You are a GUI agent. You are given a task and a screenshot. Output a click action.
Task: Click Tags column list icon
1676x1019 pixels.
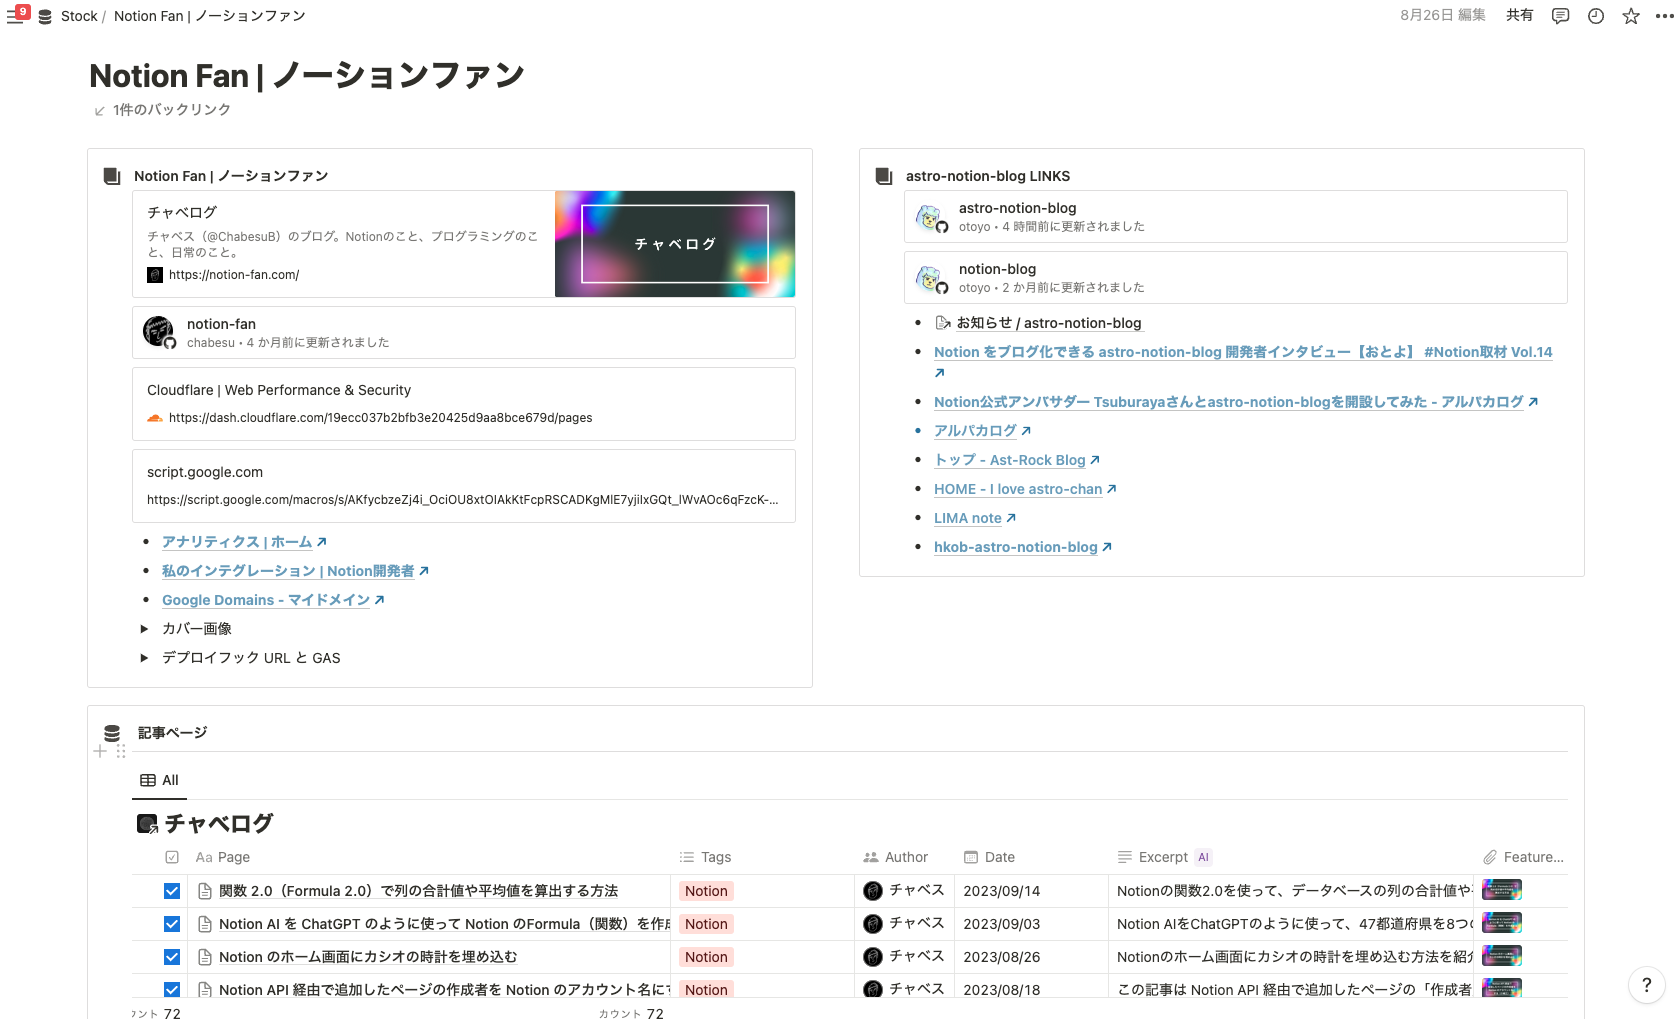(687, 857)
